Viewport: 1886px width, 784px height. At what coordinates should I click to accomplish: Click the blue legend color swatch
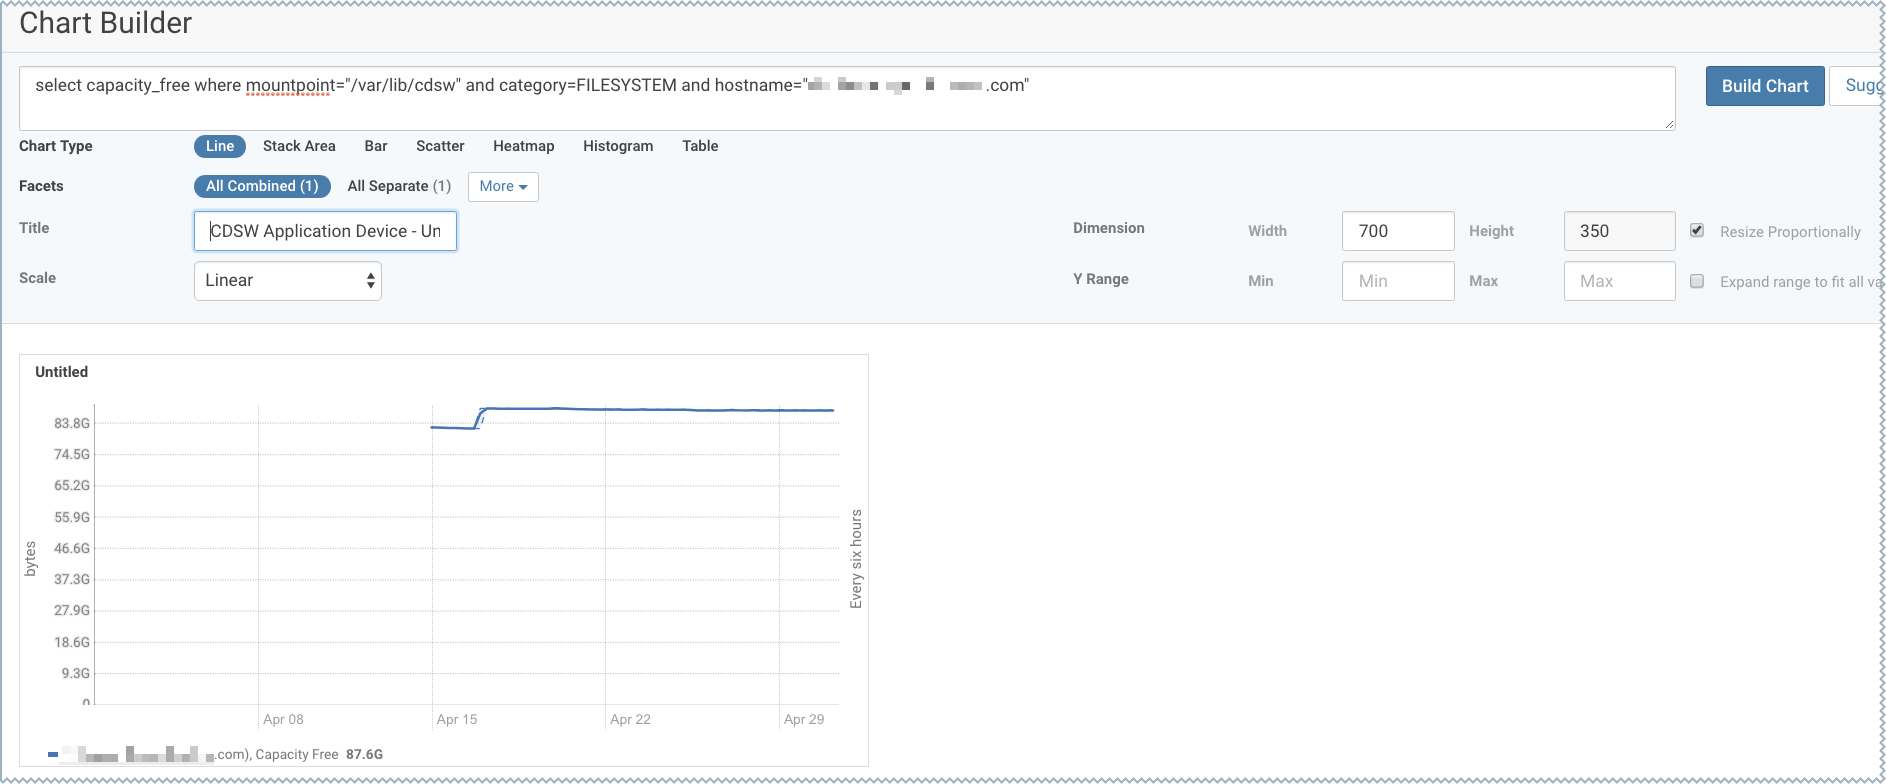[52, 755]
